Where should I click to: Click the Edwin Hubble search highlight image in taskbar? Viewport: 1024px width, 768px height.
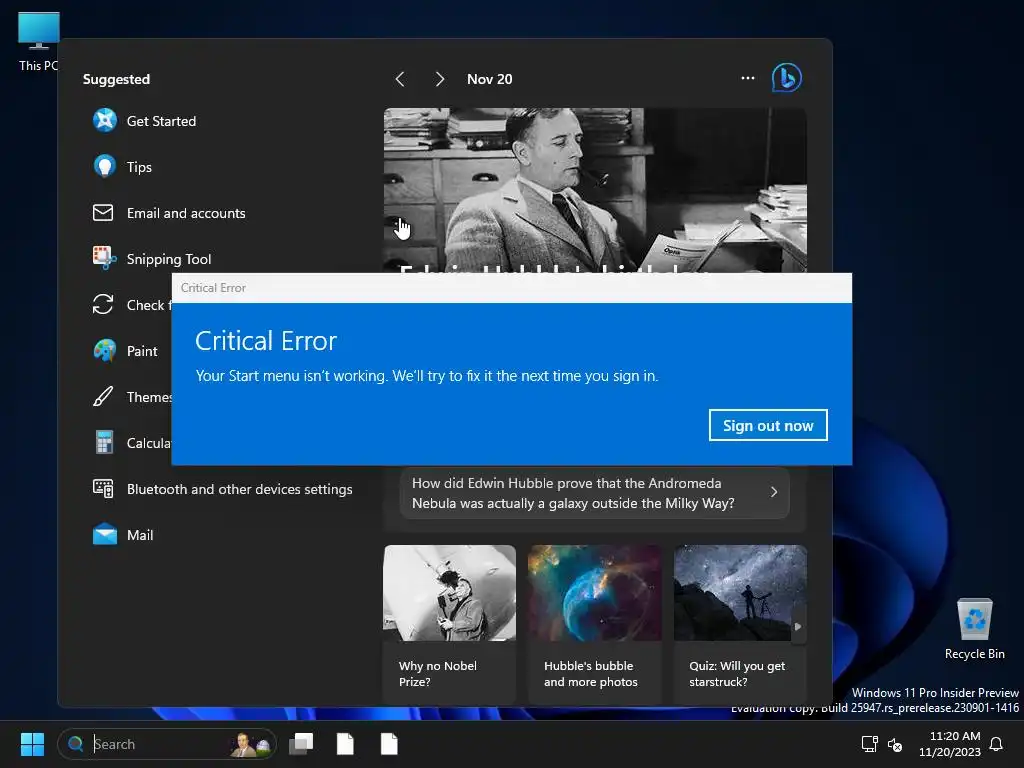251,744
